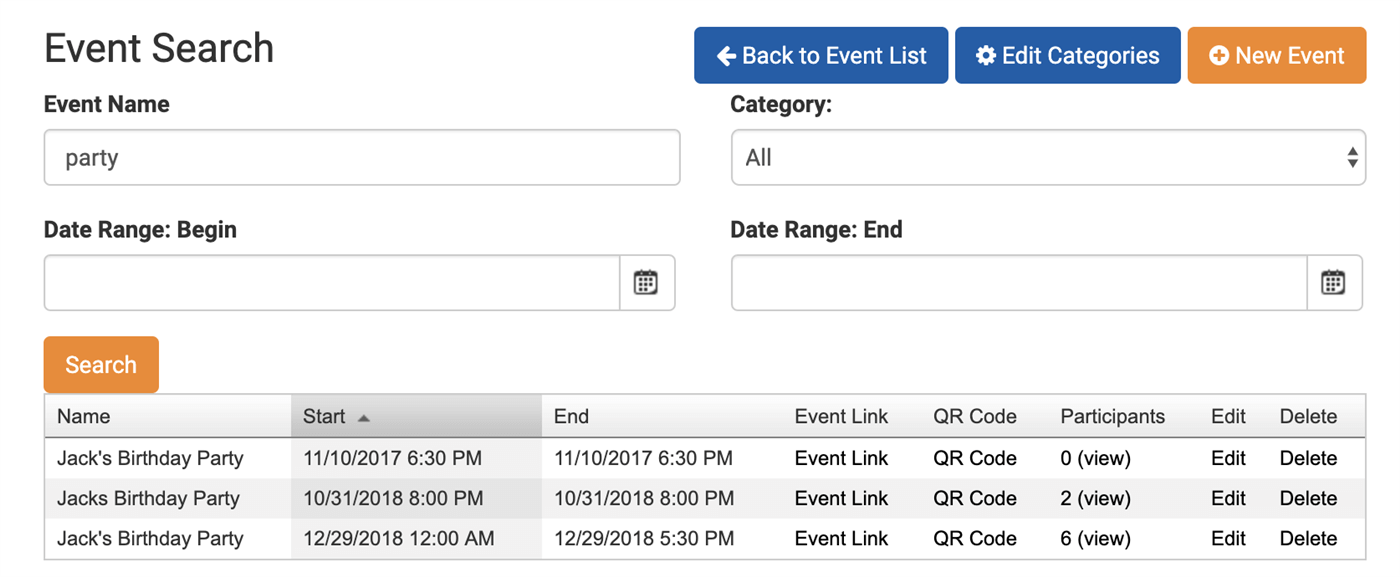The width and height of the screenshot is (1400, 577).
Task: Open the End date calendar picker
Action: coord(1334,283)
